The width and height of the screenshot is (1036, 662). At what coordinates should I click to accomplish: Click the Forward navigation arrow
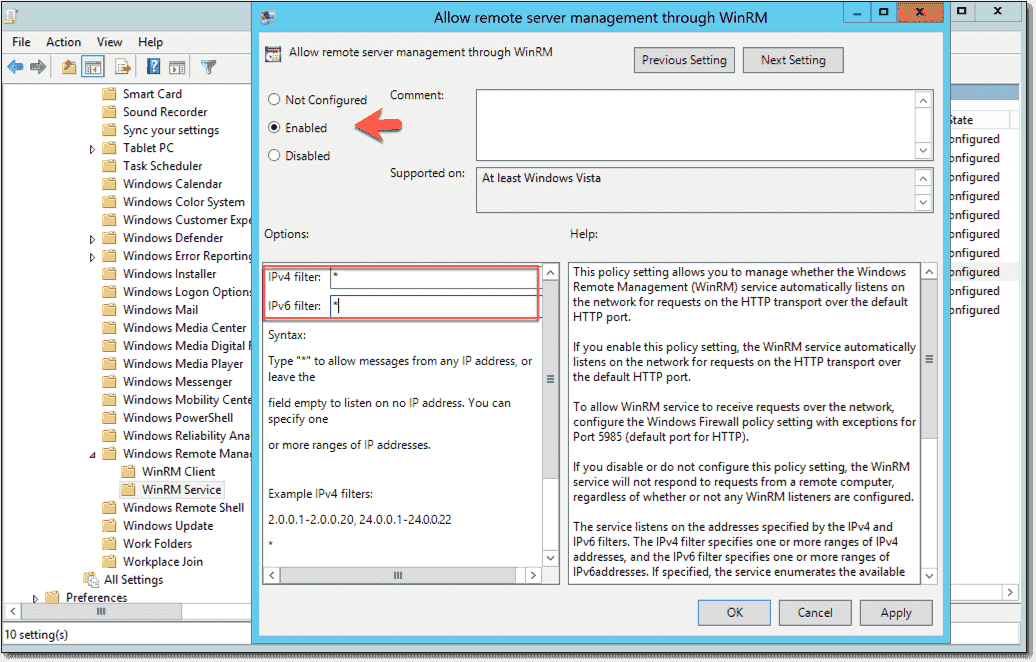tap(38, 66)
